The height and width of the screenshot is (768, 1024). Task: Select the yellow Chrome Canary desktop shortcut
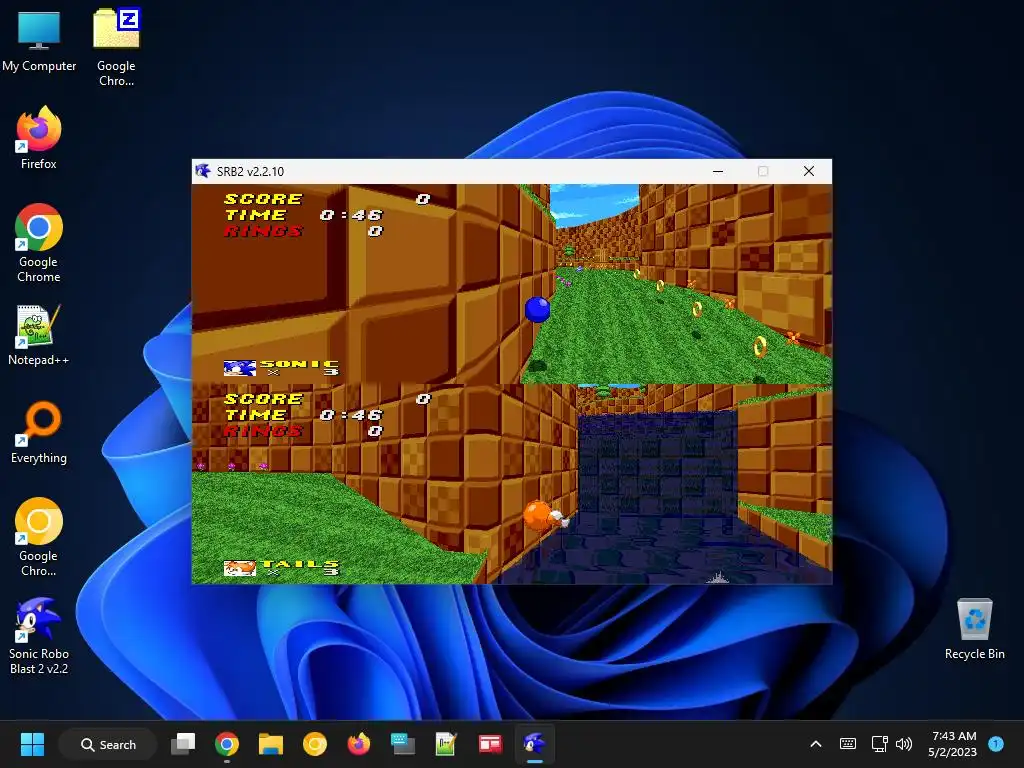pyautogui.click(x=39, y=537)
